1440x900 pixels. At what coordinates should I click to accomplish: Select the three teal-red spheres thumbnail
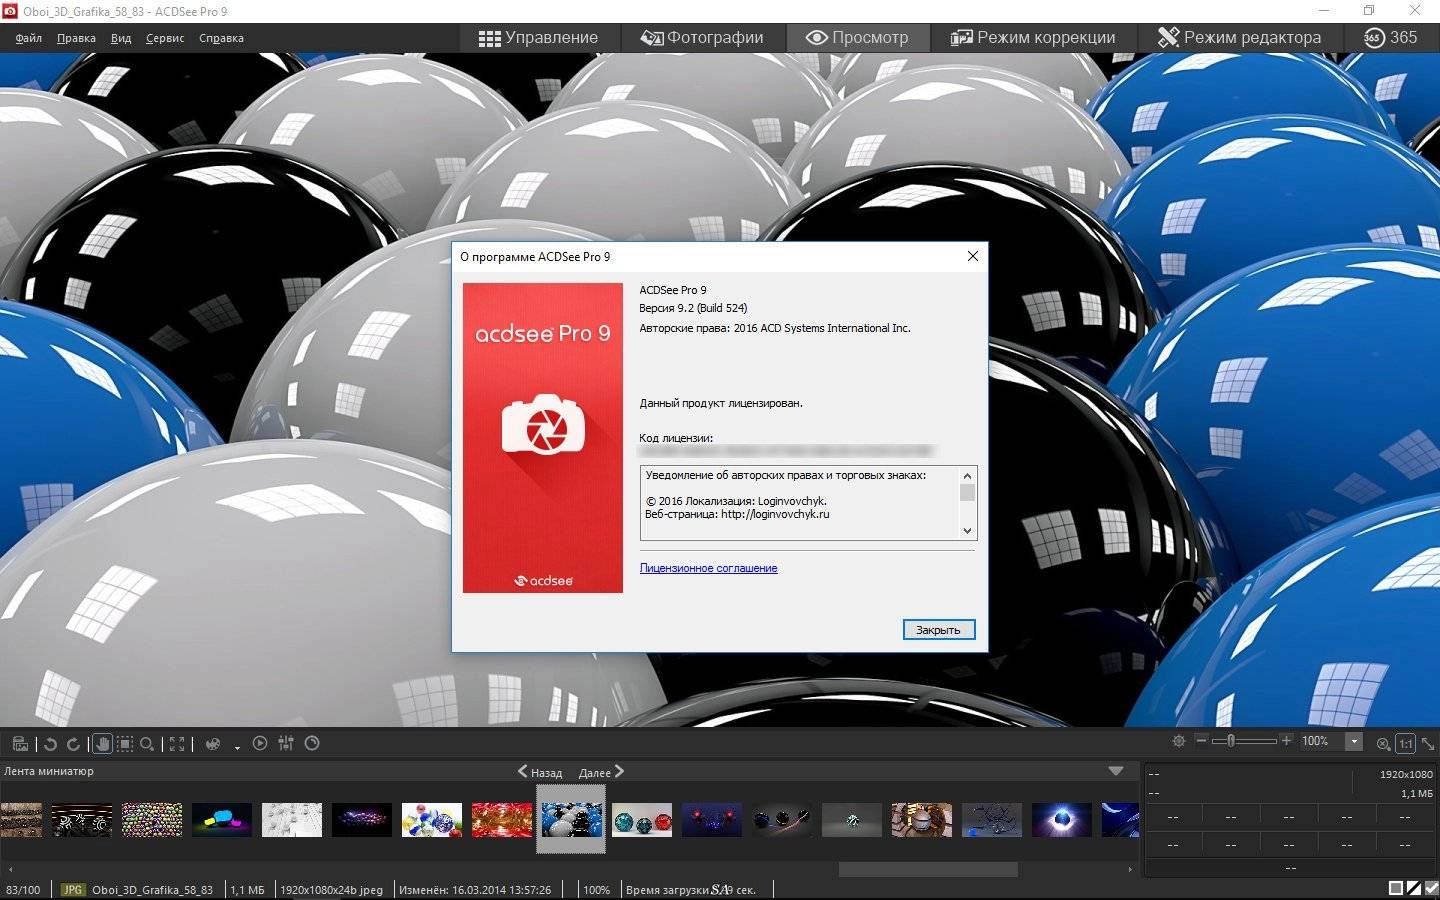click(642, 820)
